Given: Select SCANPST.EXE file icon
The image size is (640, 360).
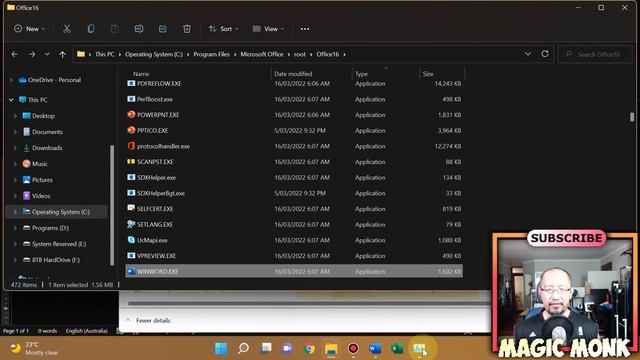Looking at the screenshot, I should 131,162.
